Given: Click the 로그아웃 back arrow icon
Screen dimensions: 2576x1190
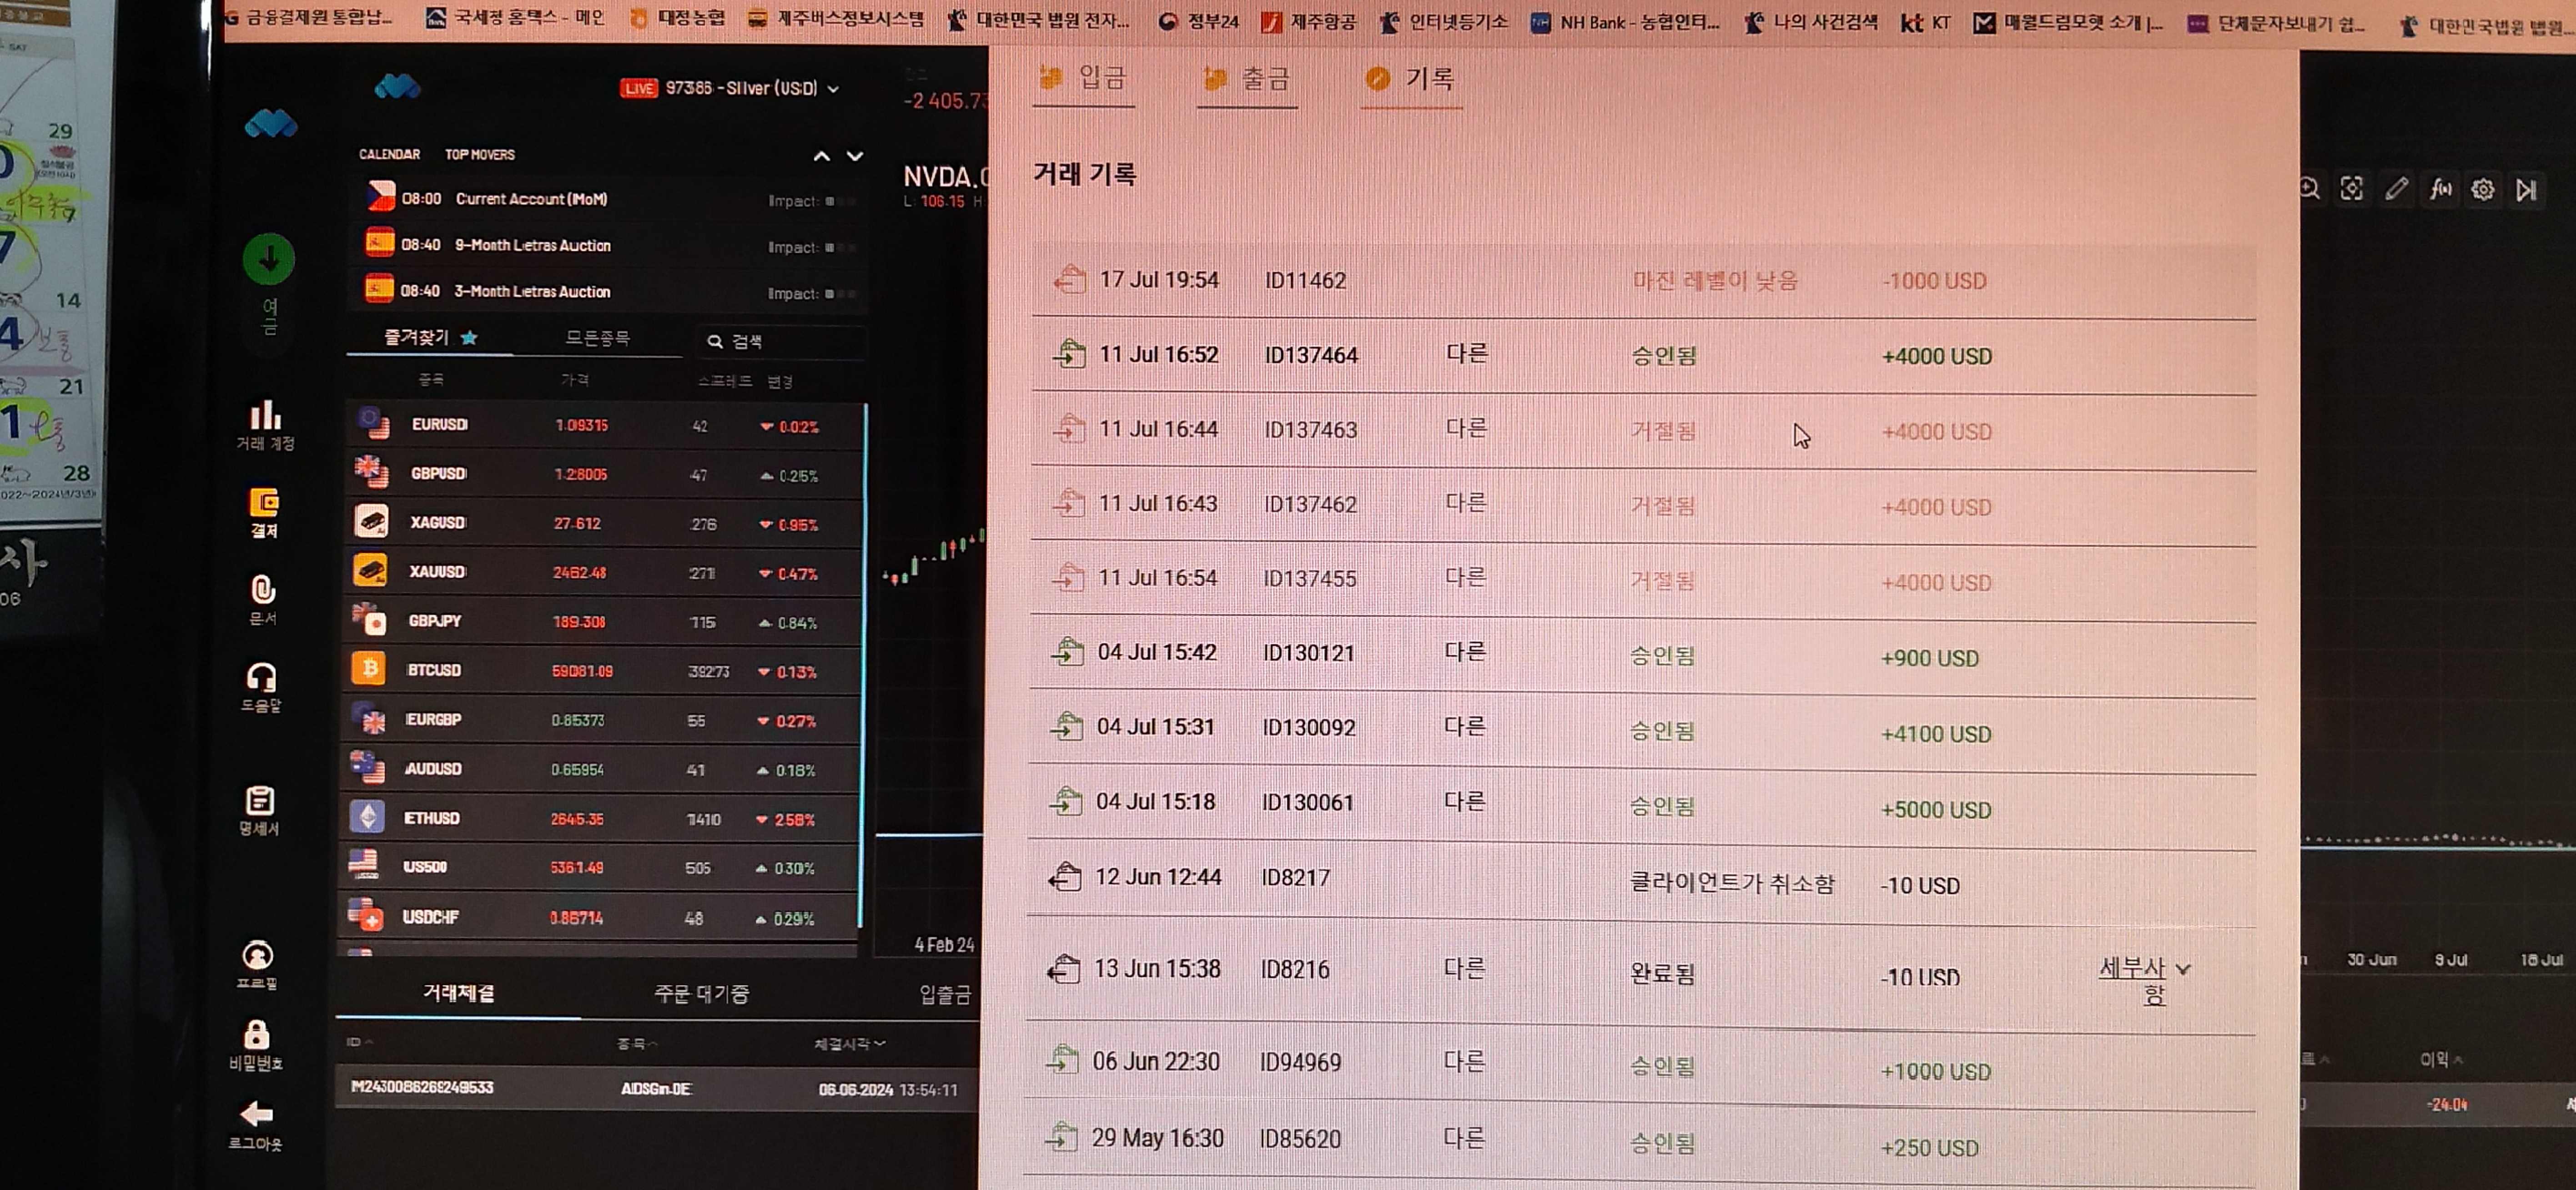Looking at the screenshot, I should (256, 1114).
